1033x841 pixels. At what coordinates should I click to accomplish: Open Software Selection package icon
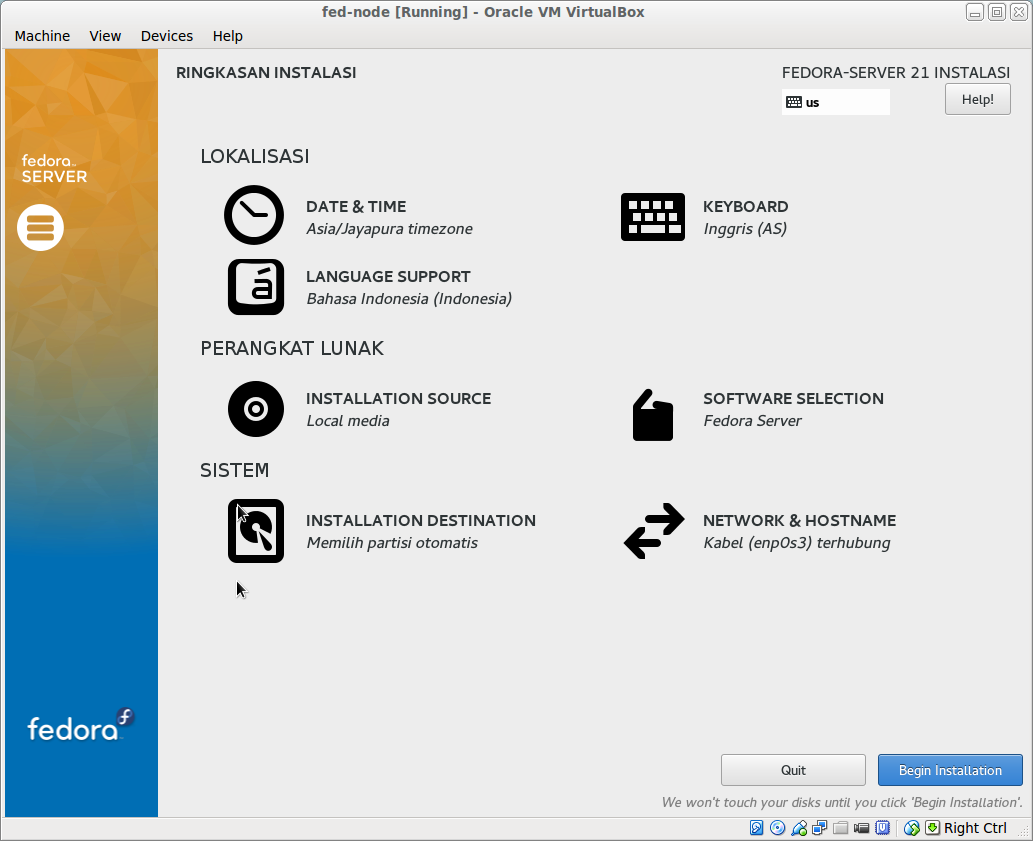pos(653,415)
